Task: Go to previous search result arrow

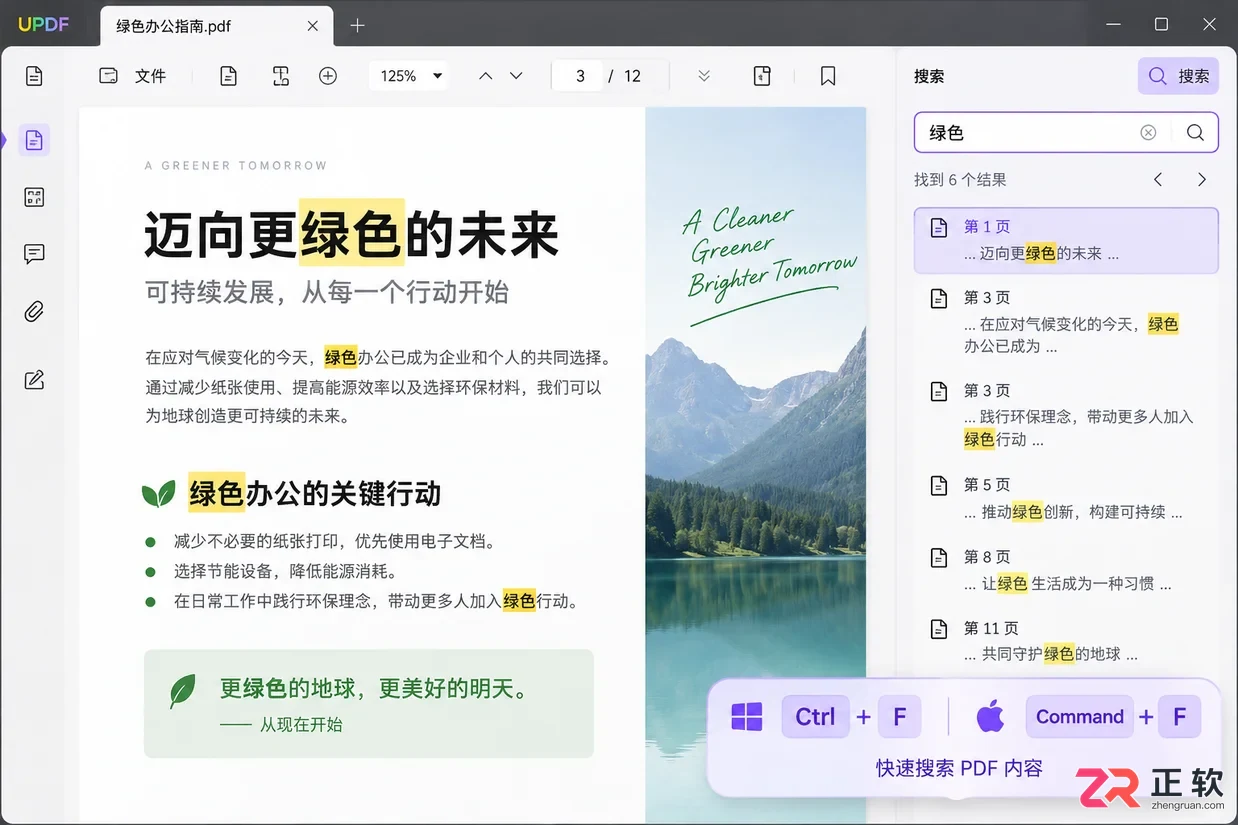Action: (1158, 180)
